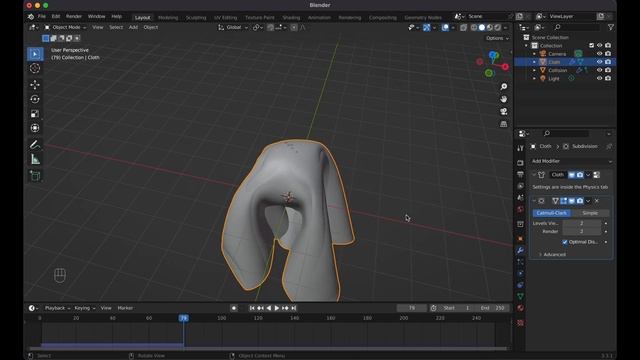
Task: Open the Object Mode dropdown
Action: tap(65, 27)
